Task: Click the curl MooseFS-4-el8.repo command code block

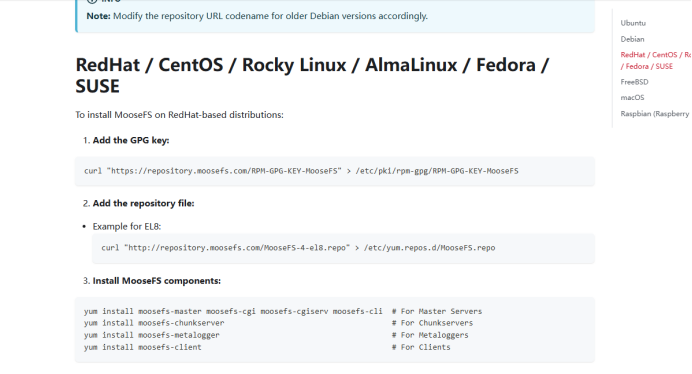Action: coord(343,248)
